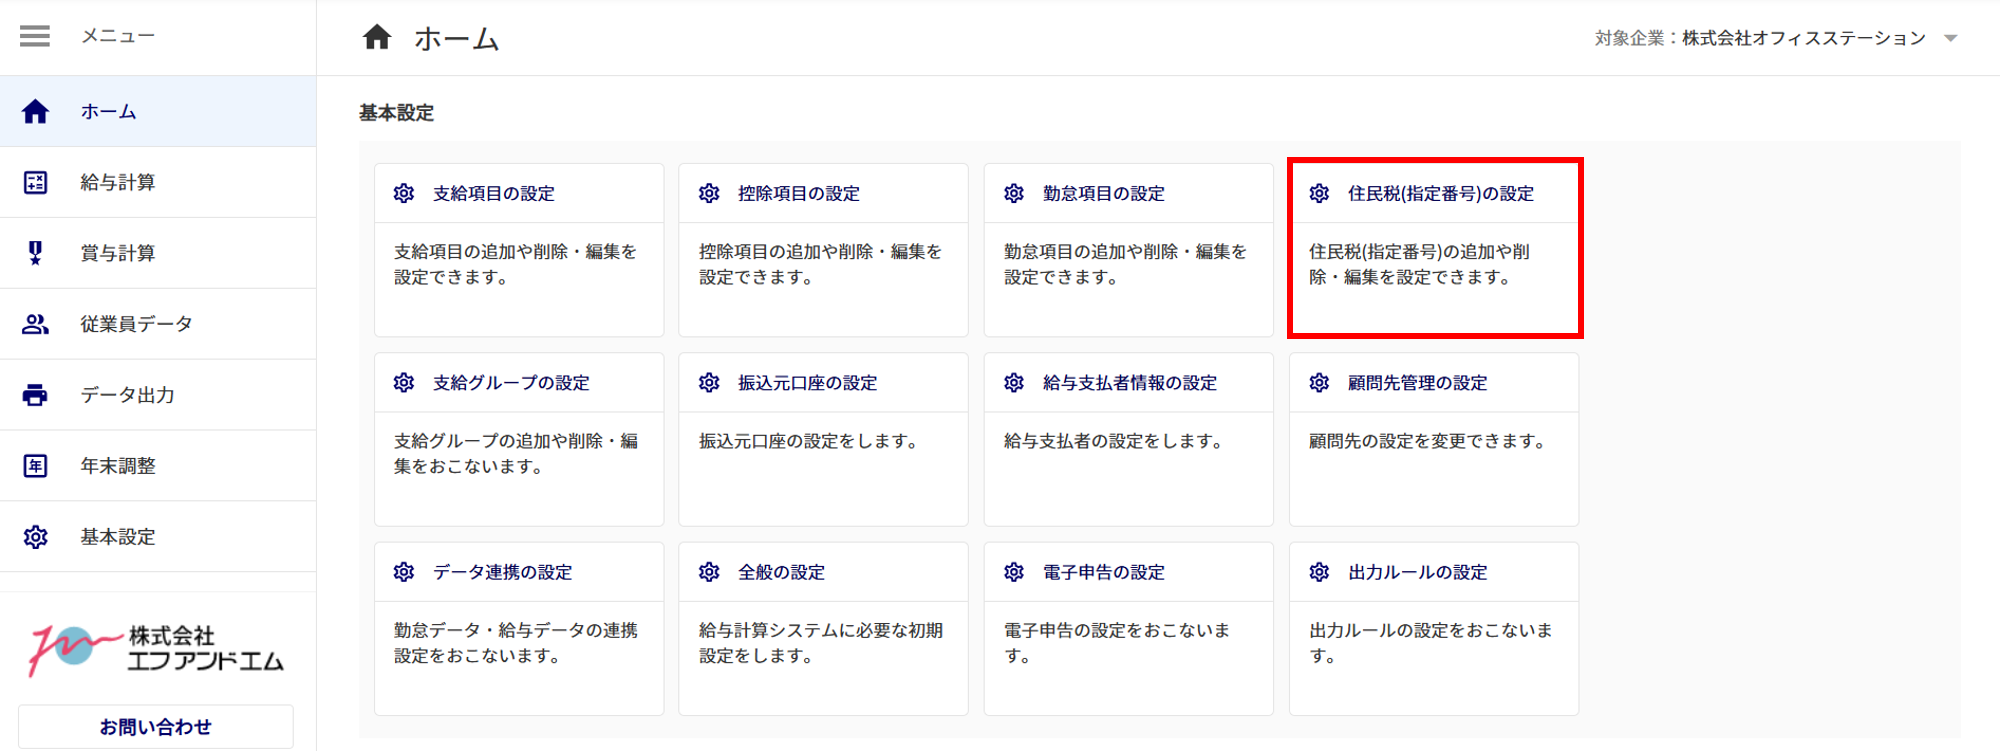This screenshot has height=751, width=2000.
Task: Open 賞与計算 in the sidebar menu
Action: 158,253
